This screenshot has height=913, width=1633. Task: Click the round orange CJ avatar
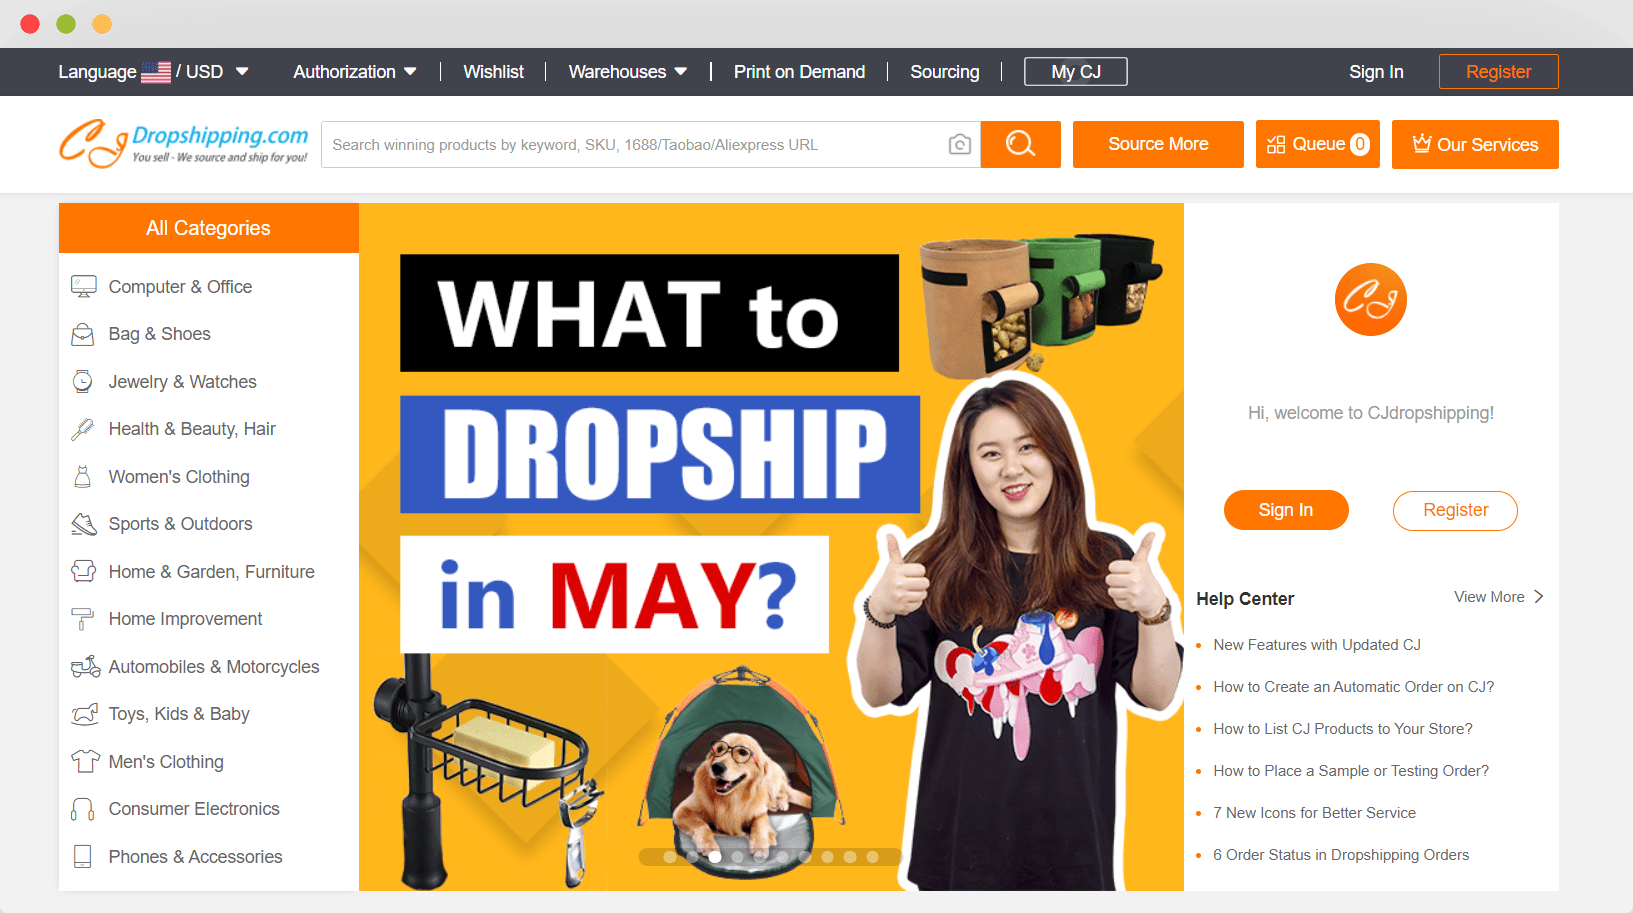[x=1370, y=300]
